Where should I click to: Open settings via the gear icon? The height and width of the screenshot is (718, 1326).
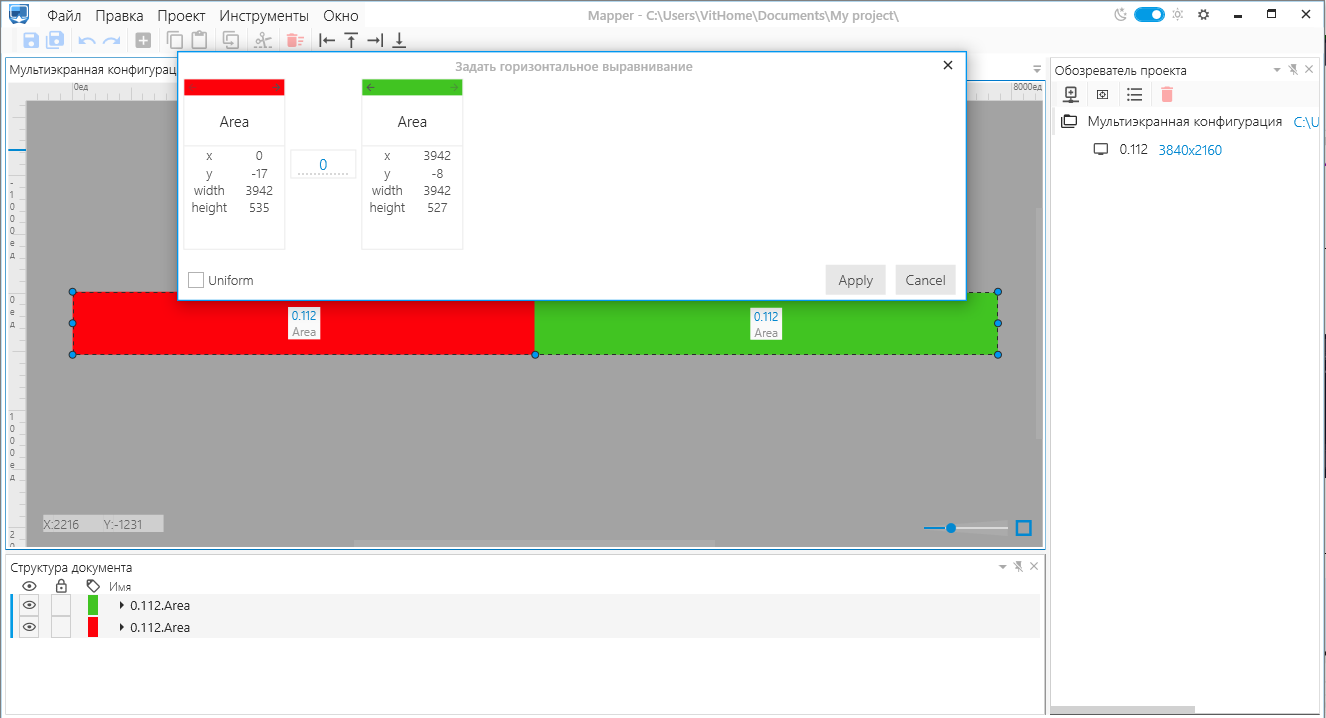click(x=1204, y=15)
